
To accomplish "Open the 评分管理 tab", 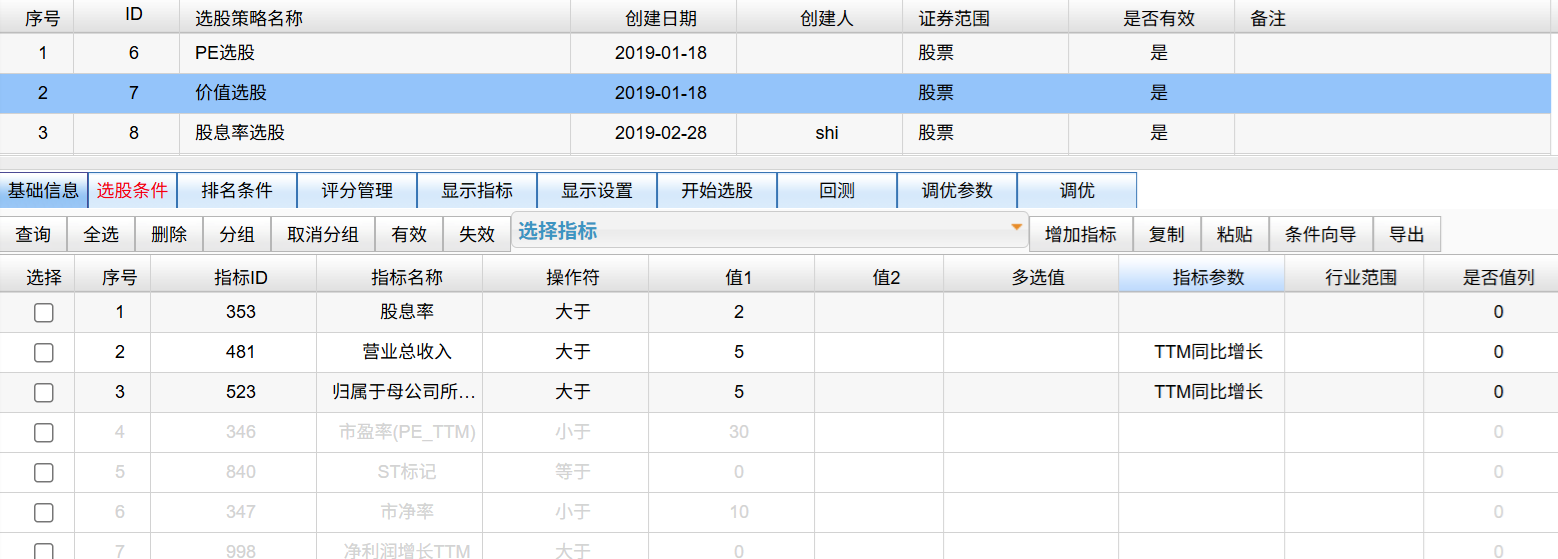I will point(357,190).
